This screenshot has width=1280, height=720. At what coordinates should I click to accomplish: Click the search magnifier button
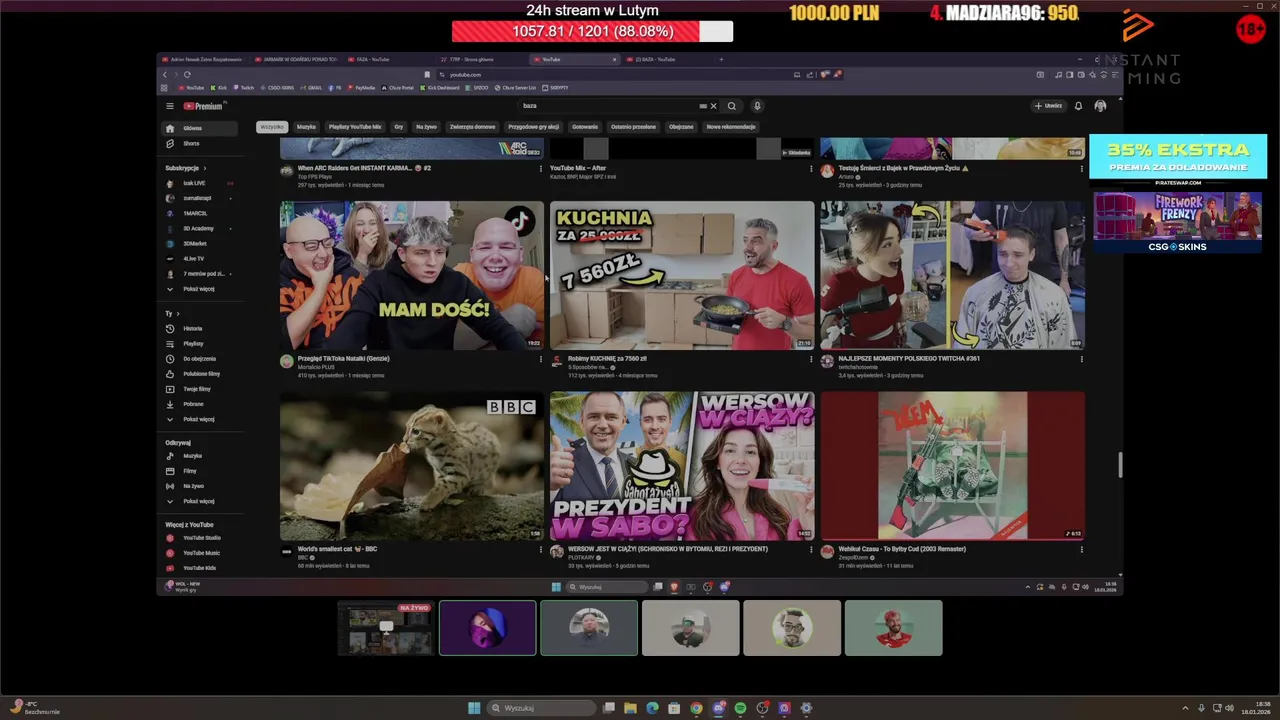(732, 106)
